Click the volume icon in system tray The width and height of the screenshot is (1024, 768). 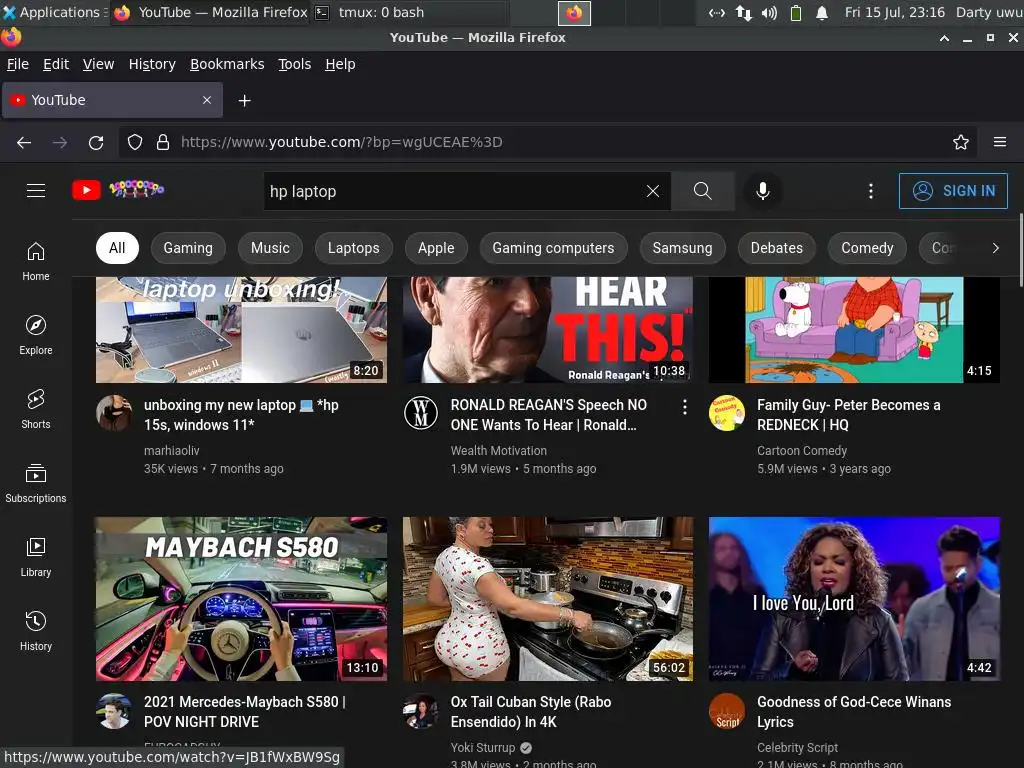tap(769, 12)
